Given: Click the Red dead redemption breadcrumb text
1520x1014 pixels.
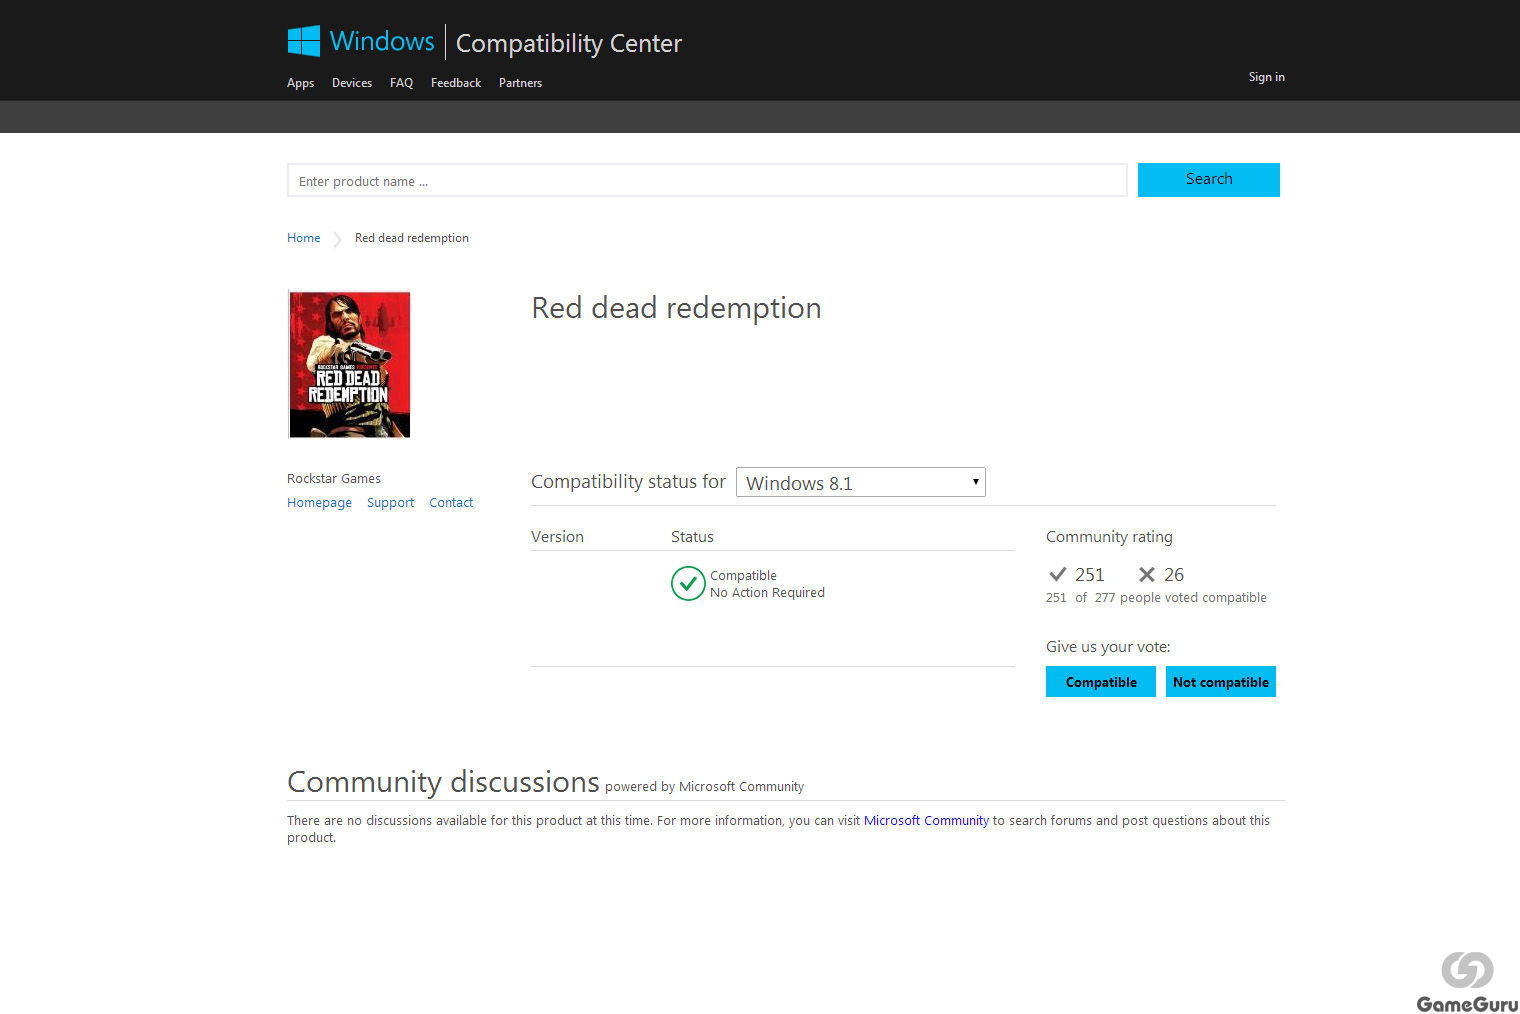Looking at the screenshot, I should [x=412, y=238].
